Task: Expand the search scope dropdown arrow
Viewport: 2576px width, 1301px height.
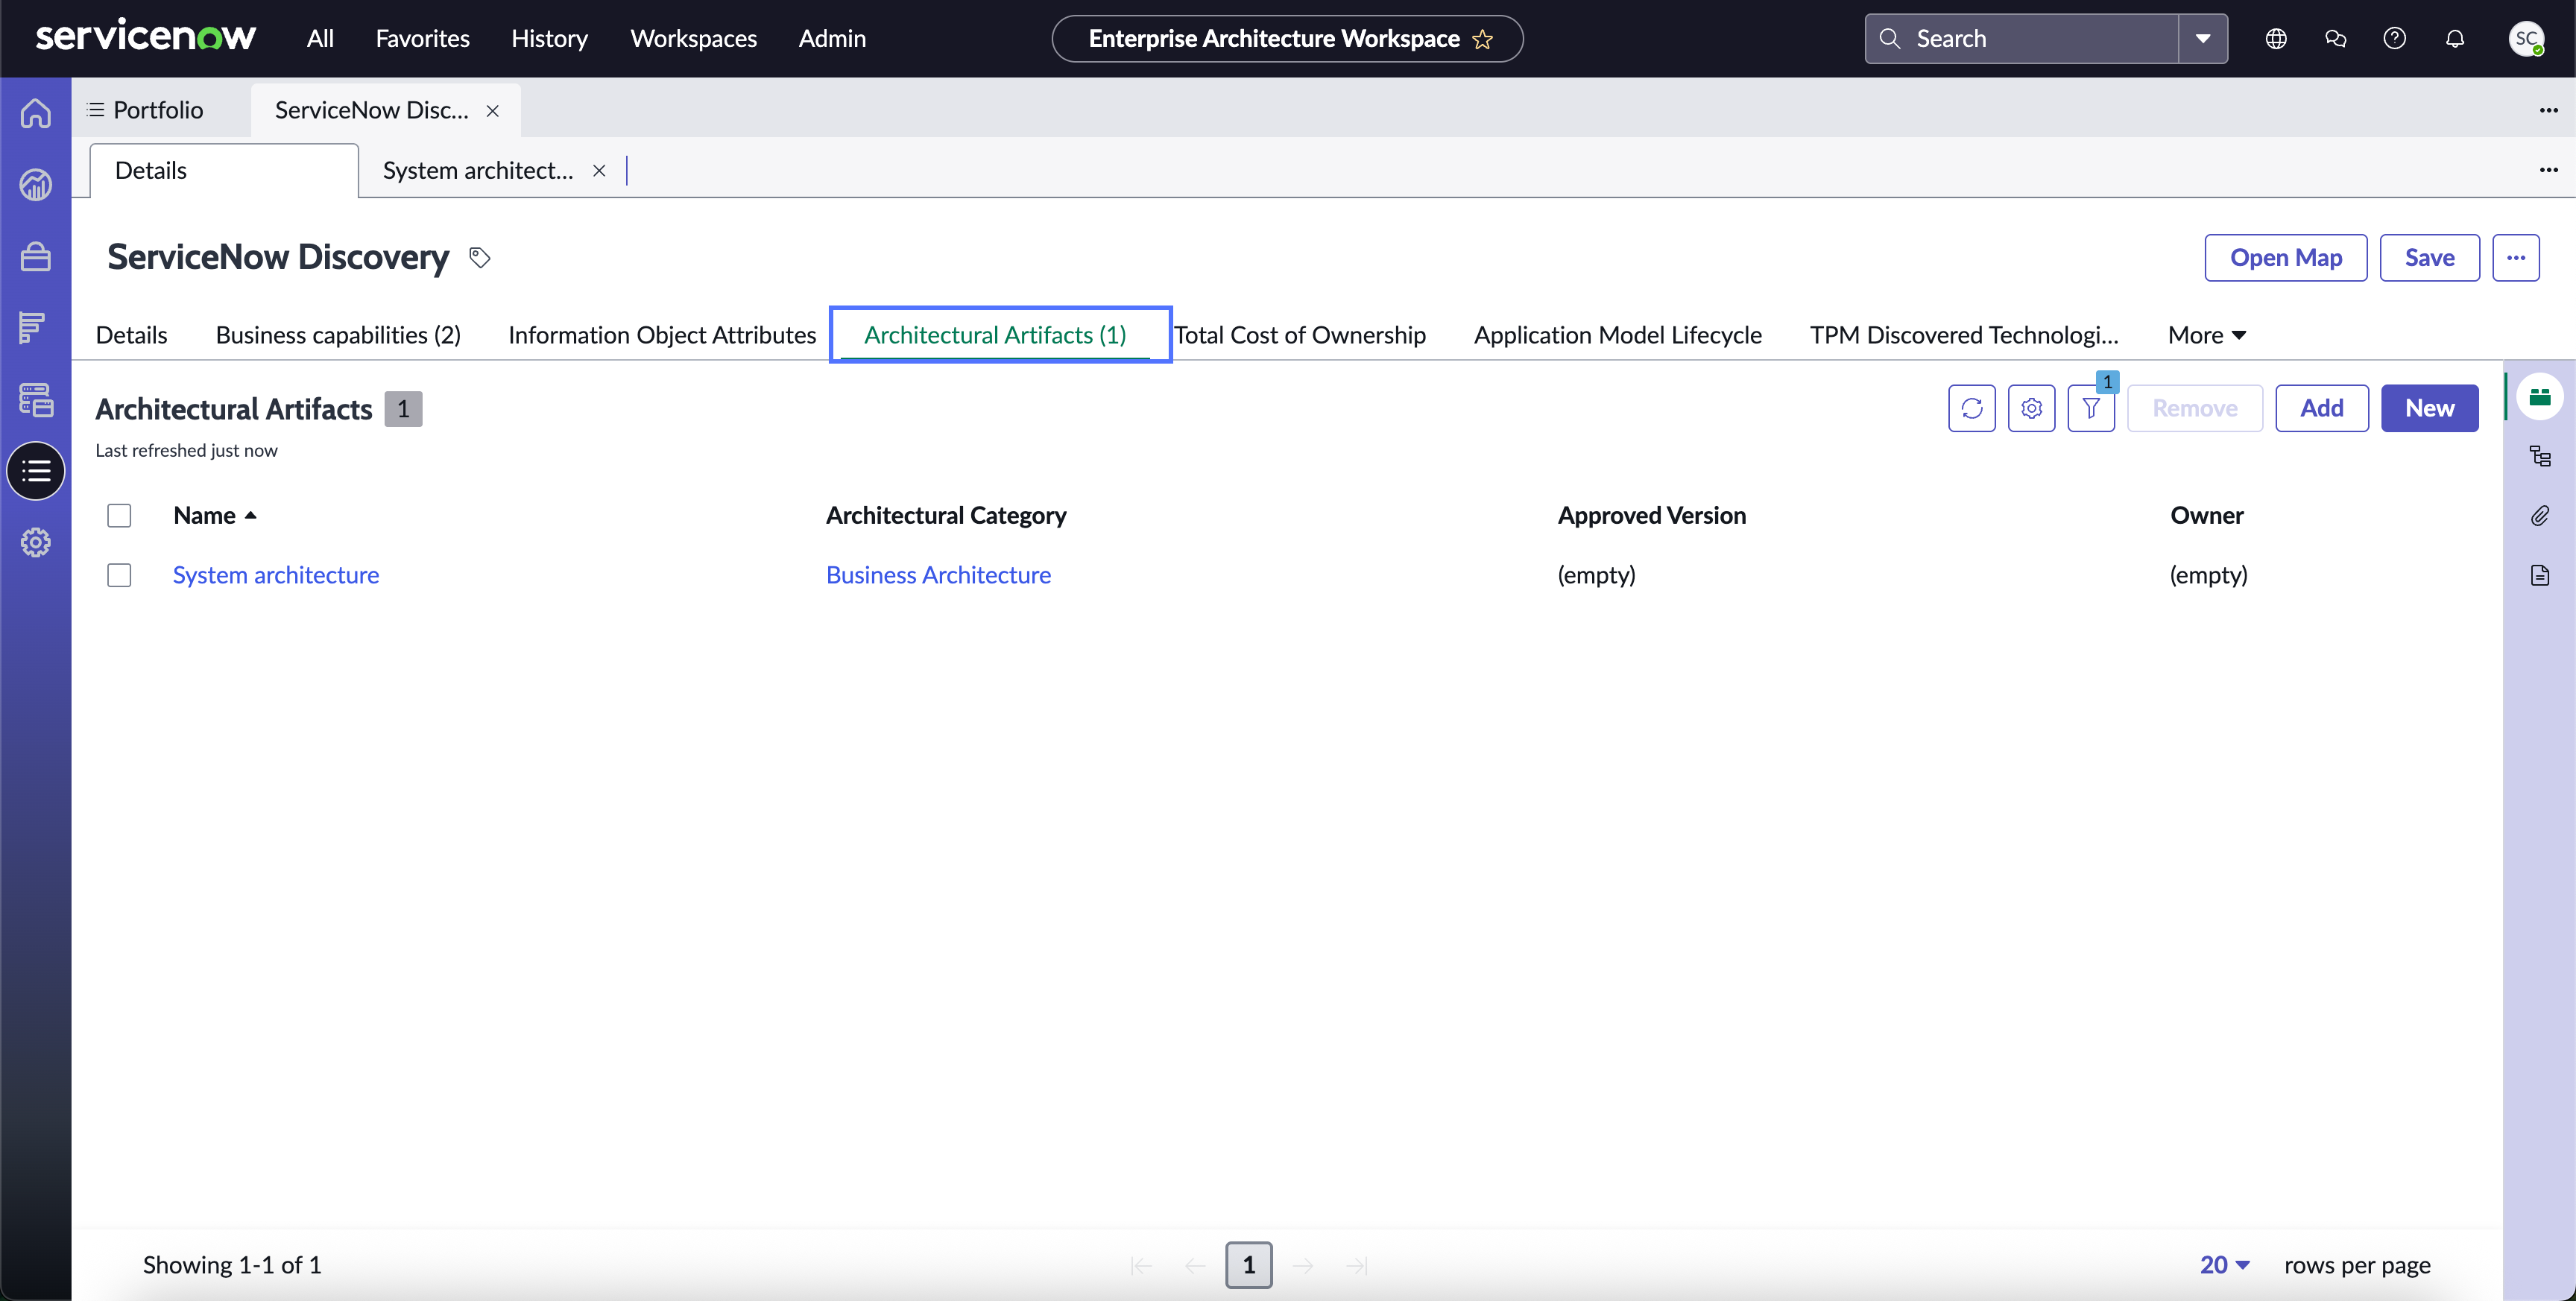Action: pyautogui.click(x=2203, y=39)
